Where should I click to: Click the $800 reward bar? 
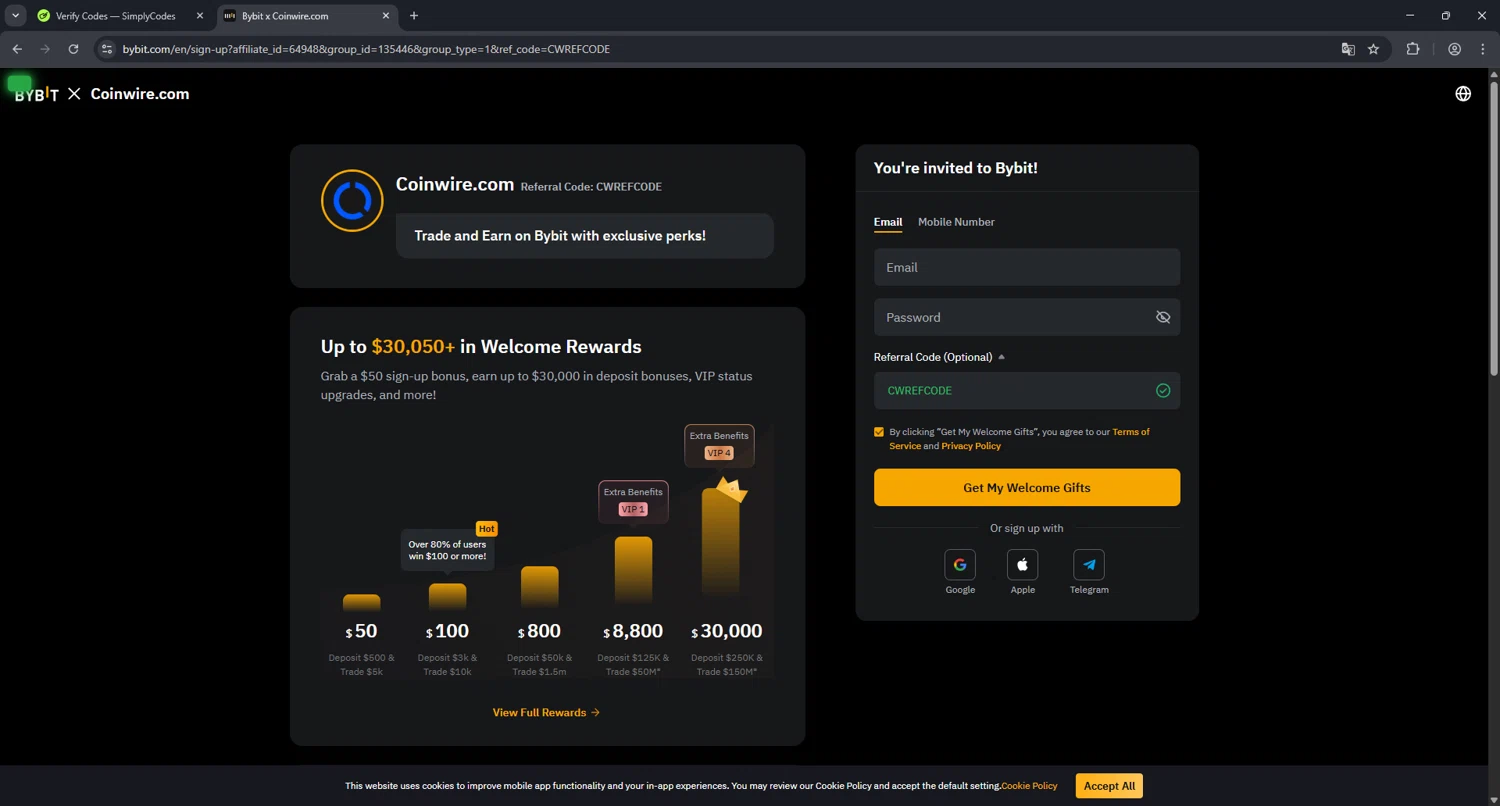pos(540,588)
